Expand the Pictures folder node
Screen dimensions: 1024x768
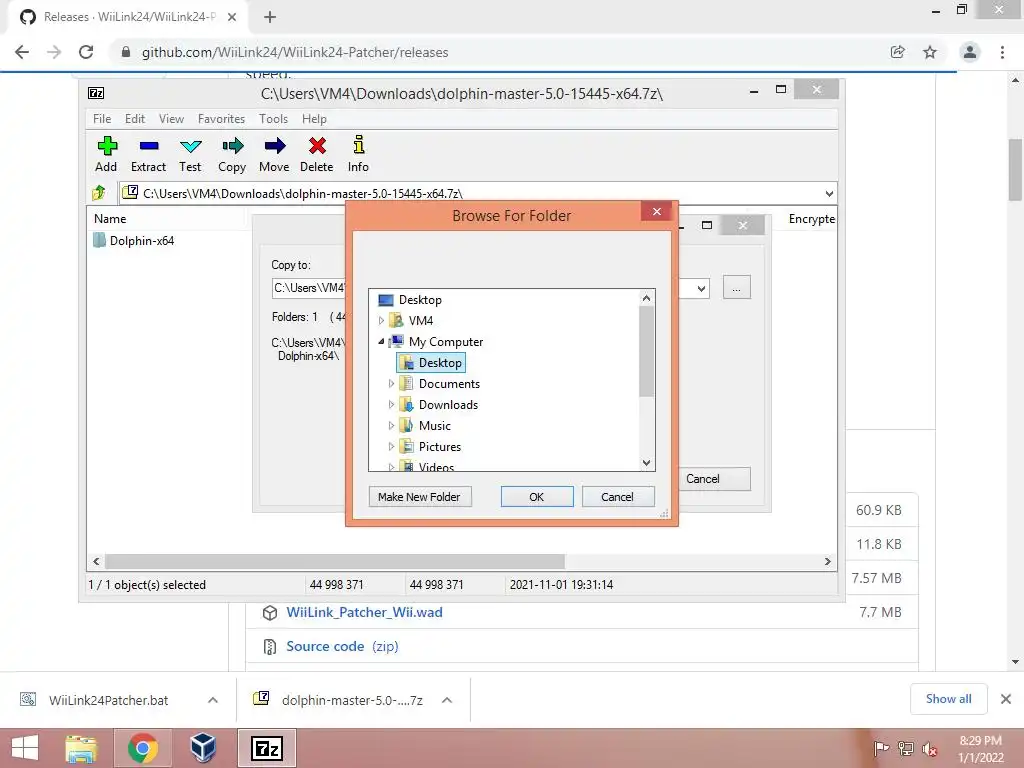391,447
